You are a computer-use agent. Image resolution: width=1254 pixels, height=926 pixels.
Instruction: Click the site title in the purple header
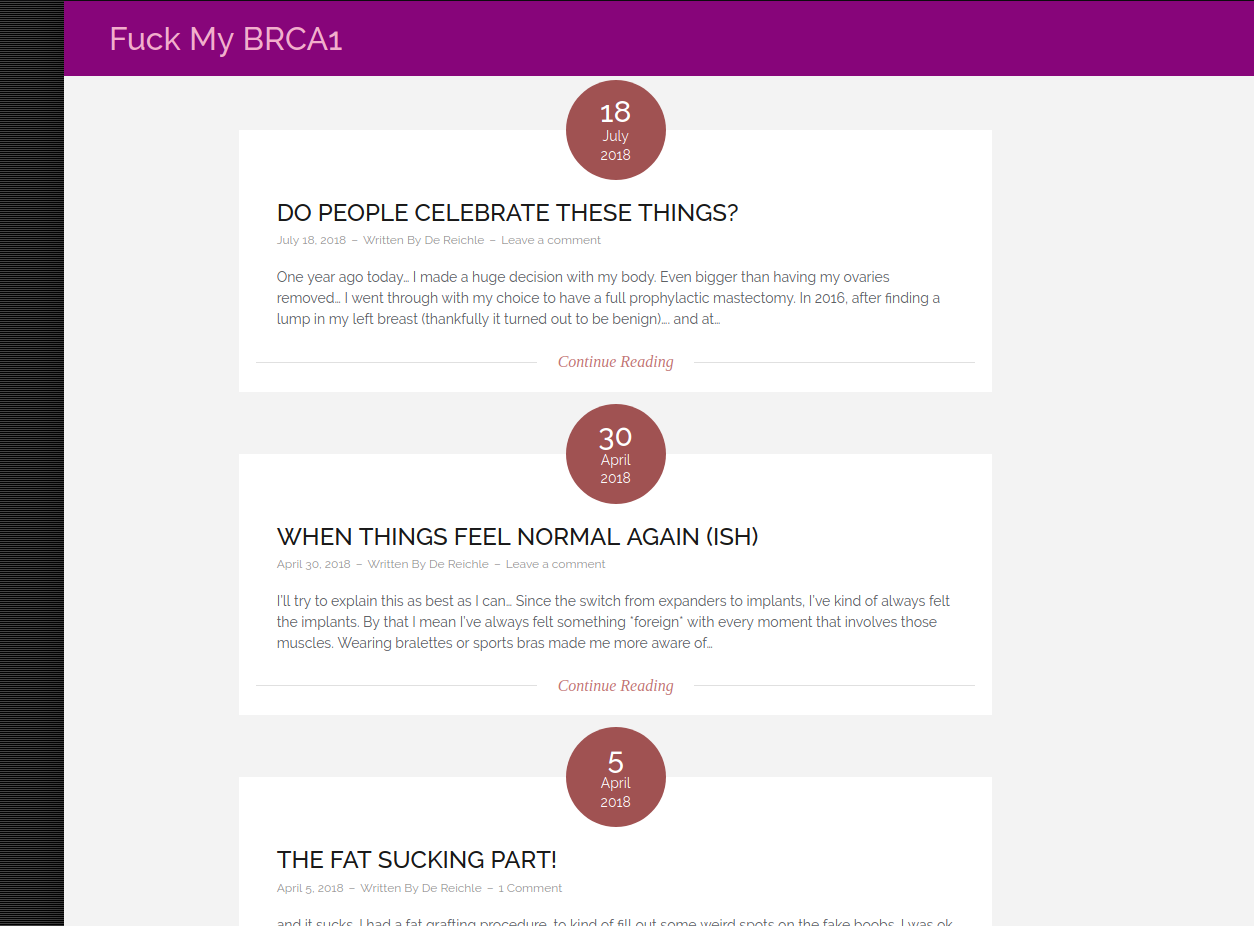tap(225, 39)
